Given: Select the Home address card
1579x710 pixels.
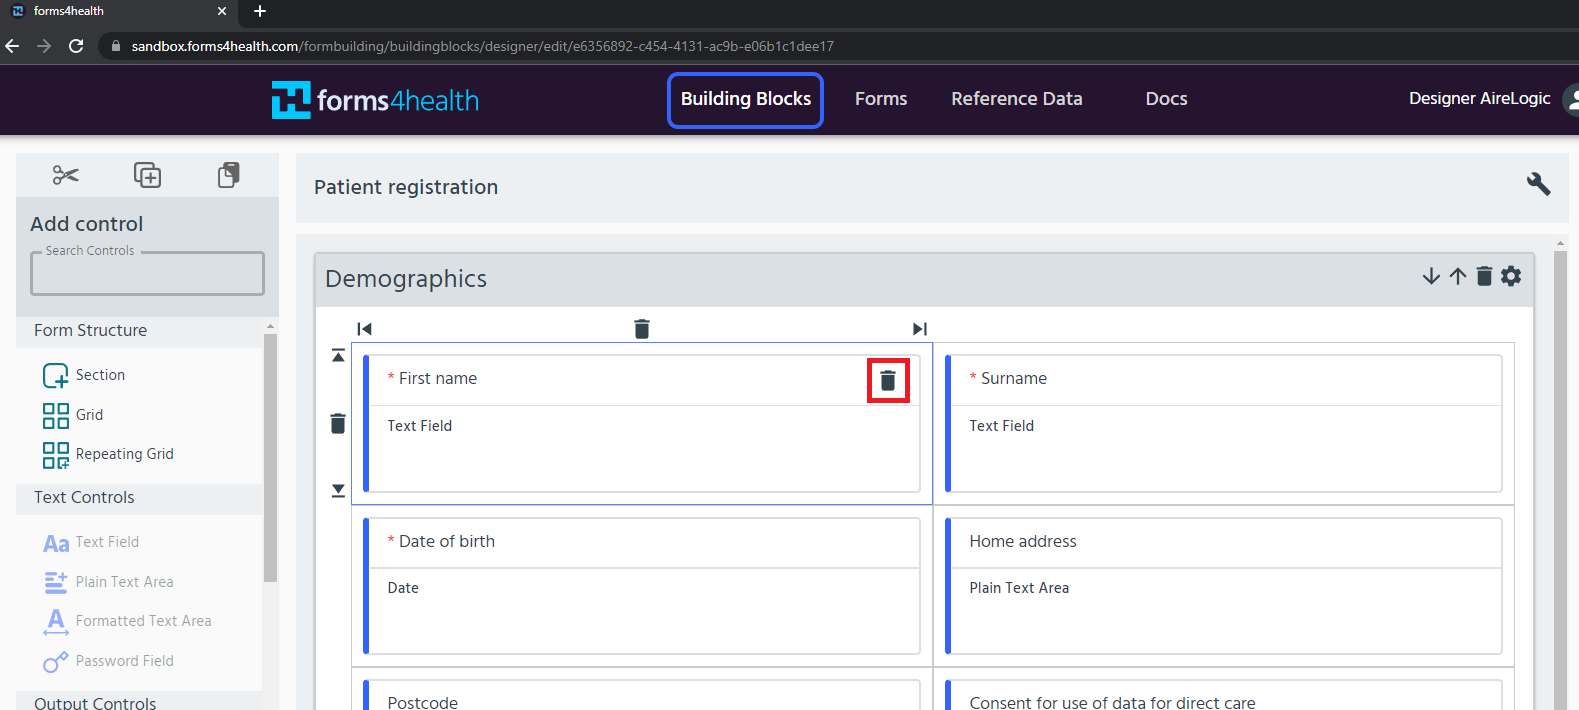Looking at the screenshot, I should tap(1223, 586).
